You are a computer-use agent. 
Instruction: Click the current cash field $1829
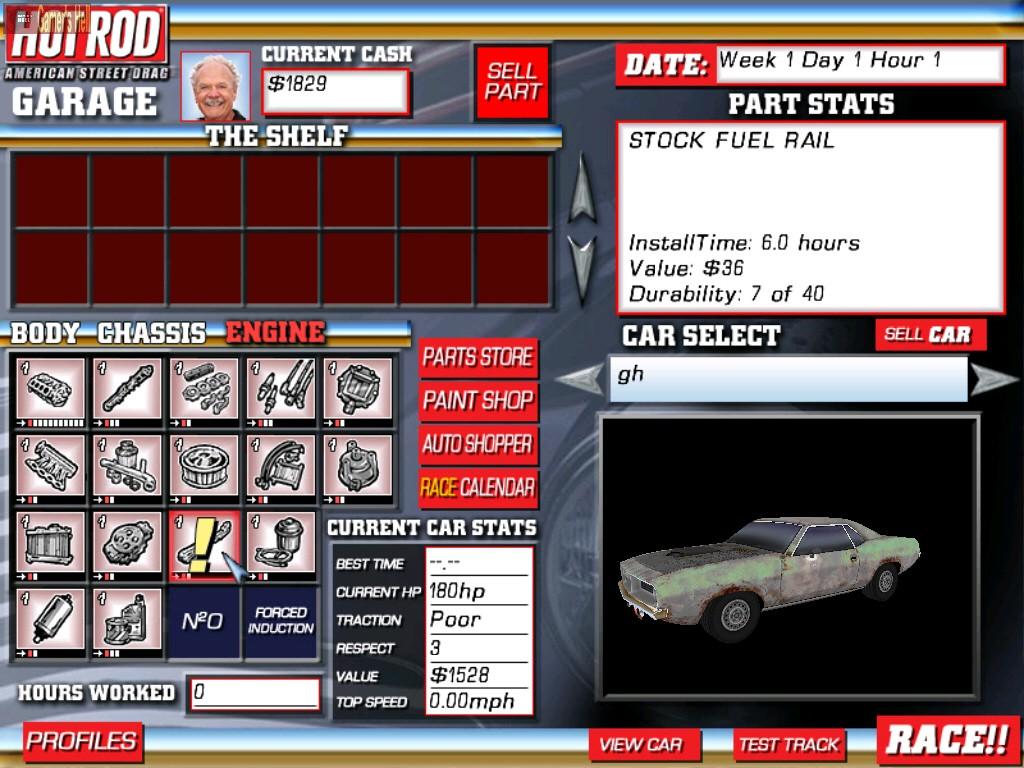pos(336,91)
